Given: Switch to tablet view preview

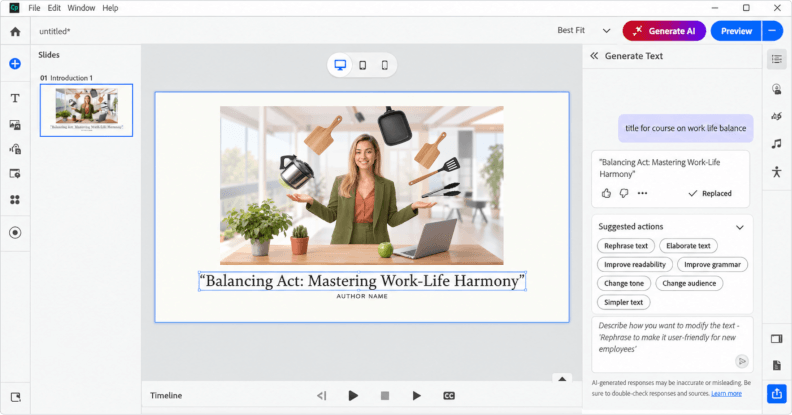Looking at the screenshot, I should (x=363, y=65).
